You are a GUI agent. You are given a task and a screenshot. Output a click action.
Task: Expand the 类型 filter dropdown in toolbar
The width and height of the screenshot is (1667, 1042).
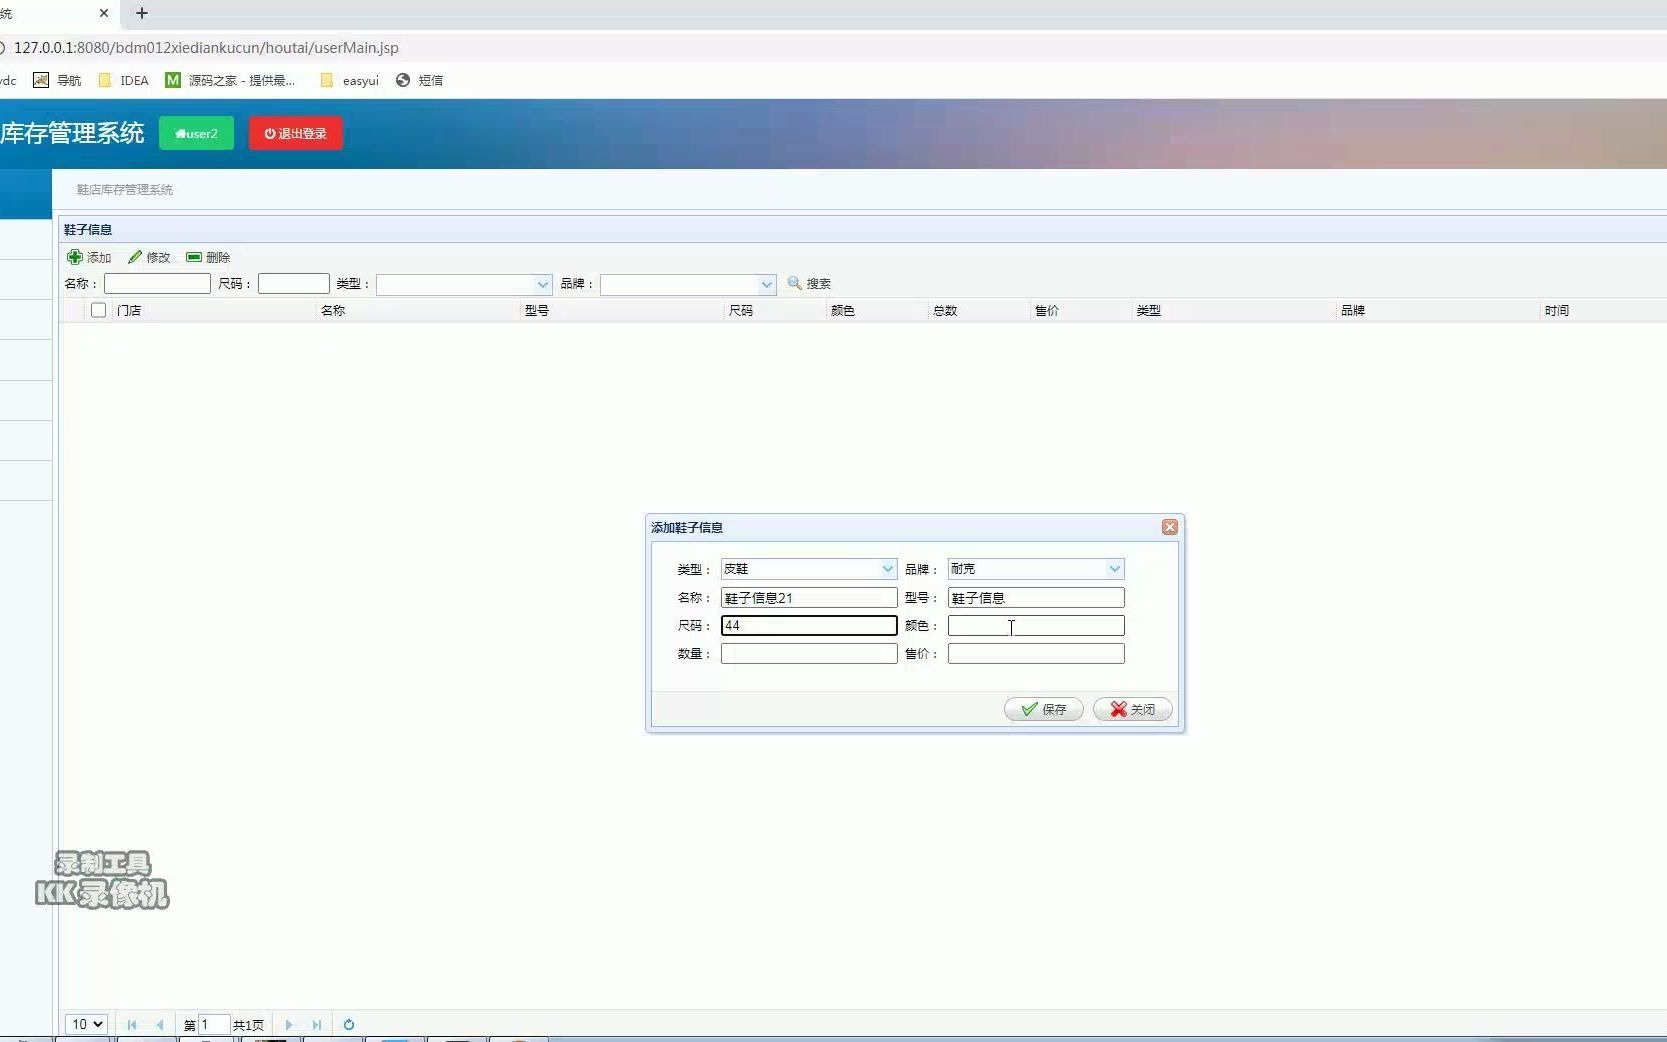pos(542,284)
